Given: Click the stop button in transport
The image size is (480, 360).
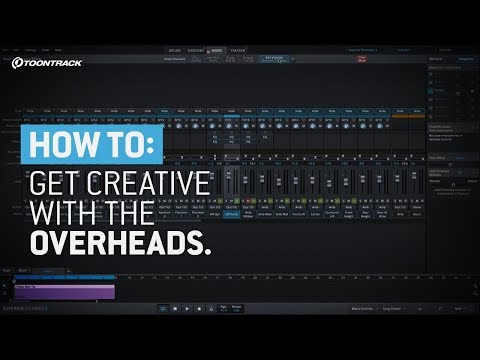Looking at the screenshot, I should 175,309.
